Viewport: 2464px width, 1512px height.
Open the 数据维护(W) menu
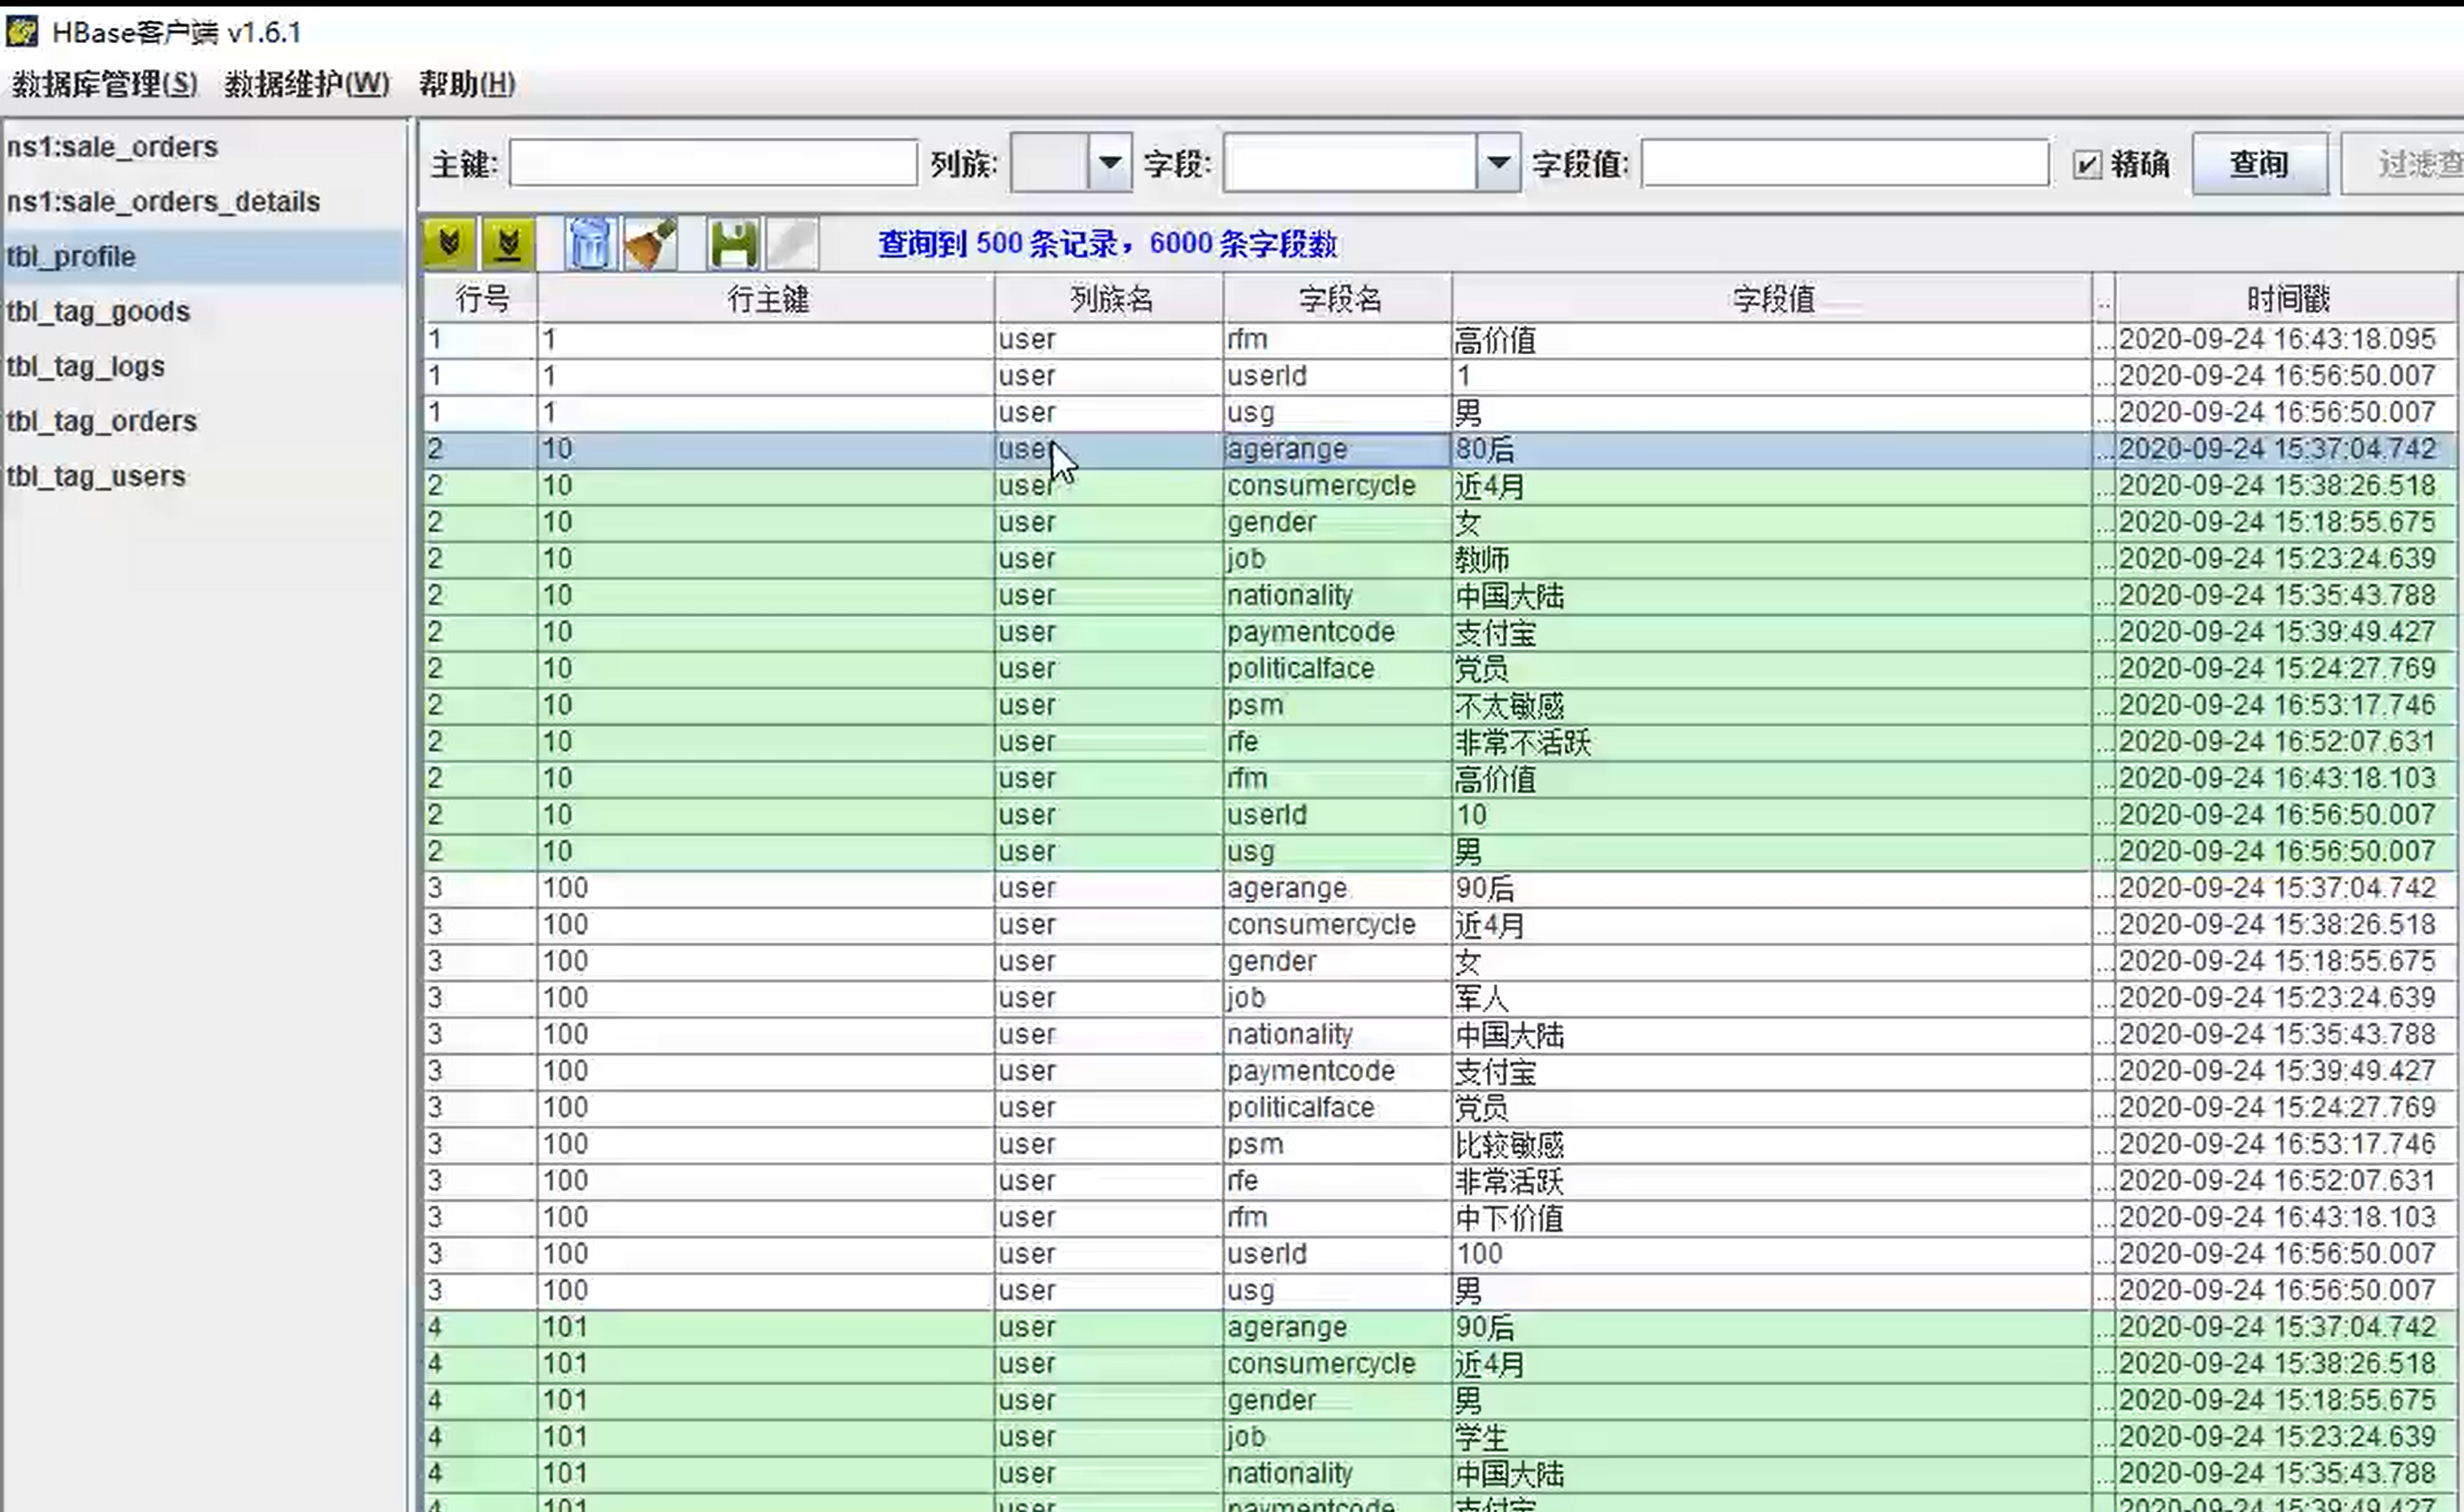[306, 84]
